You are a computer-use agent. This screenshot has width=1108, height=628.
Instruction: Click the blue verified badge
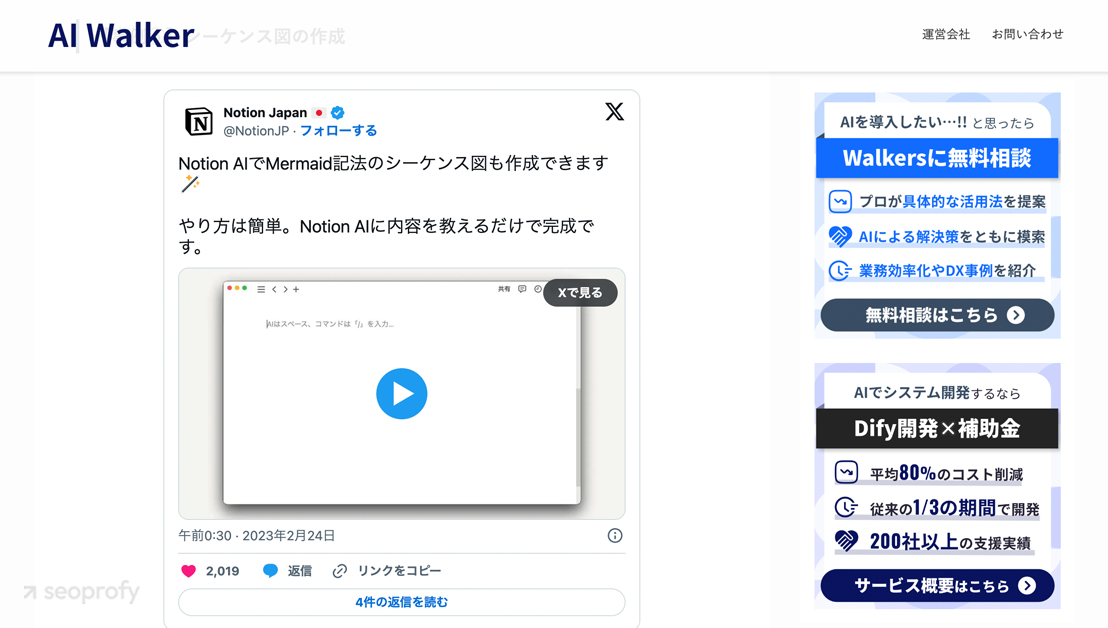338,112
